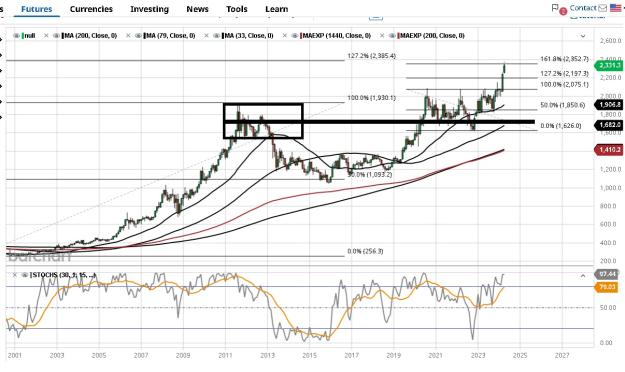This screenshot has height=372, width=625.
Task: Toggle visibility of MAEXP (1440, Close, 0)
Action: (295, 36)
